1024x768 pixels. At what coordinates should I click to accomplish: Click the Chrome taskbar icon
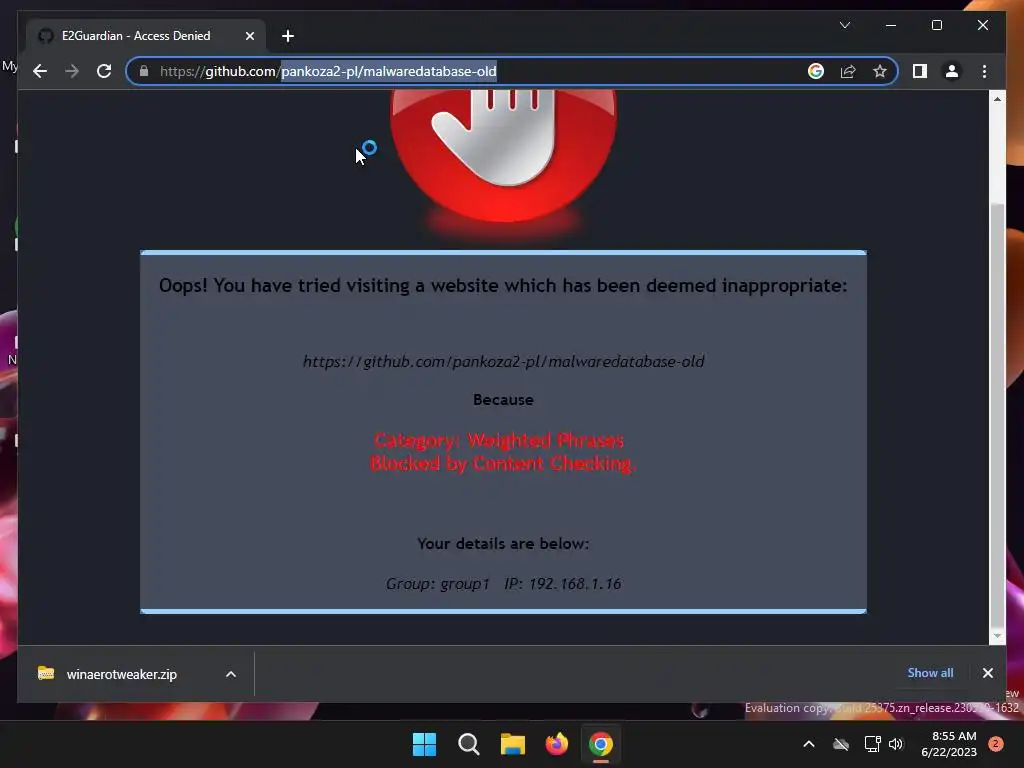point(601,744)
